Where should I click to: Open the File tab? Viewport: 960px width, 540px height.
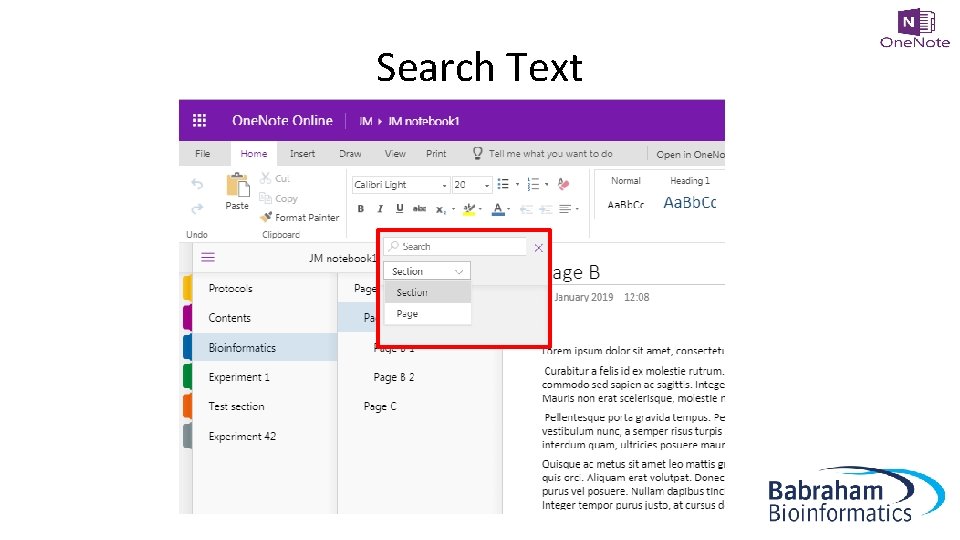tap(203, 154)
